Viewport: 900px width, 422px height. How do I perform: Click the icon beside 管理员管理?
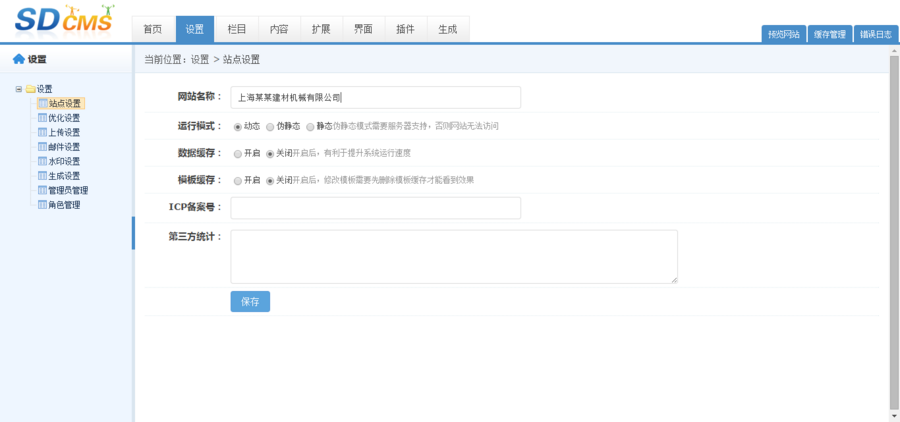[x=42, y=190]
